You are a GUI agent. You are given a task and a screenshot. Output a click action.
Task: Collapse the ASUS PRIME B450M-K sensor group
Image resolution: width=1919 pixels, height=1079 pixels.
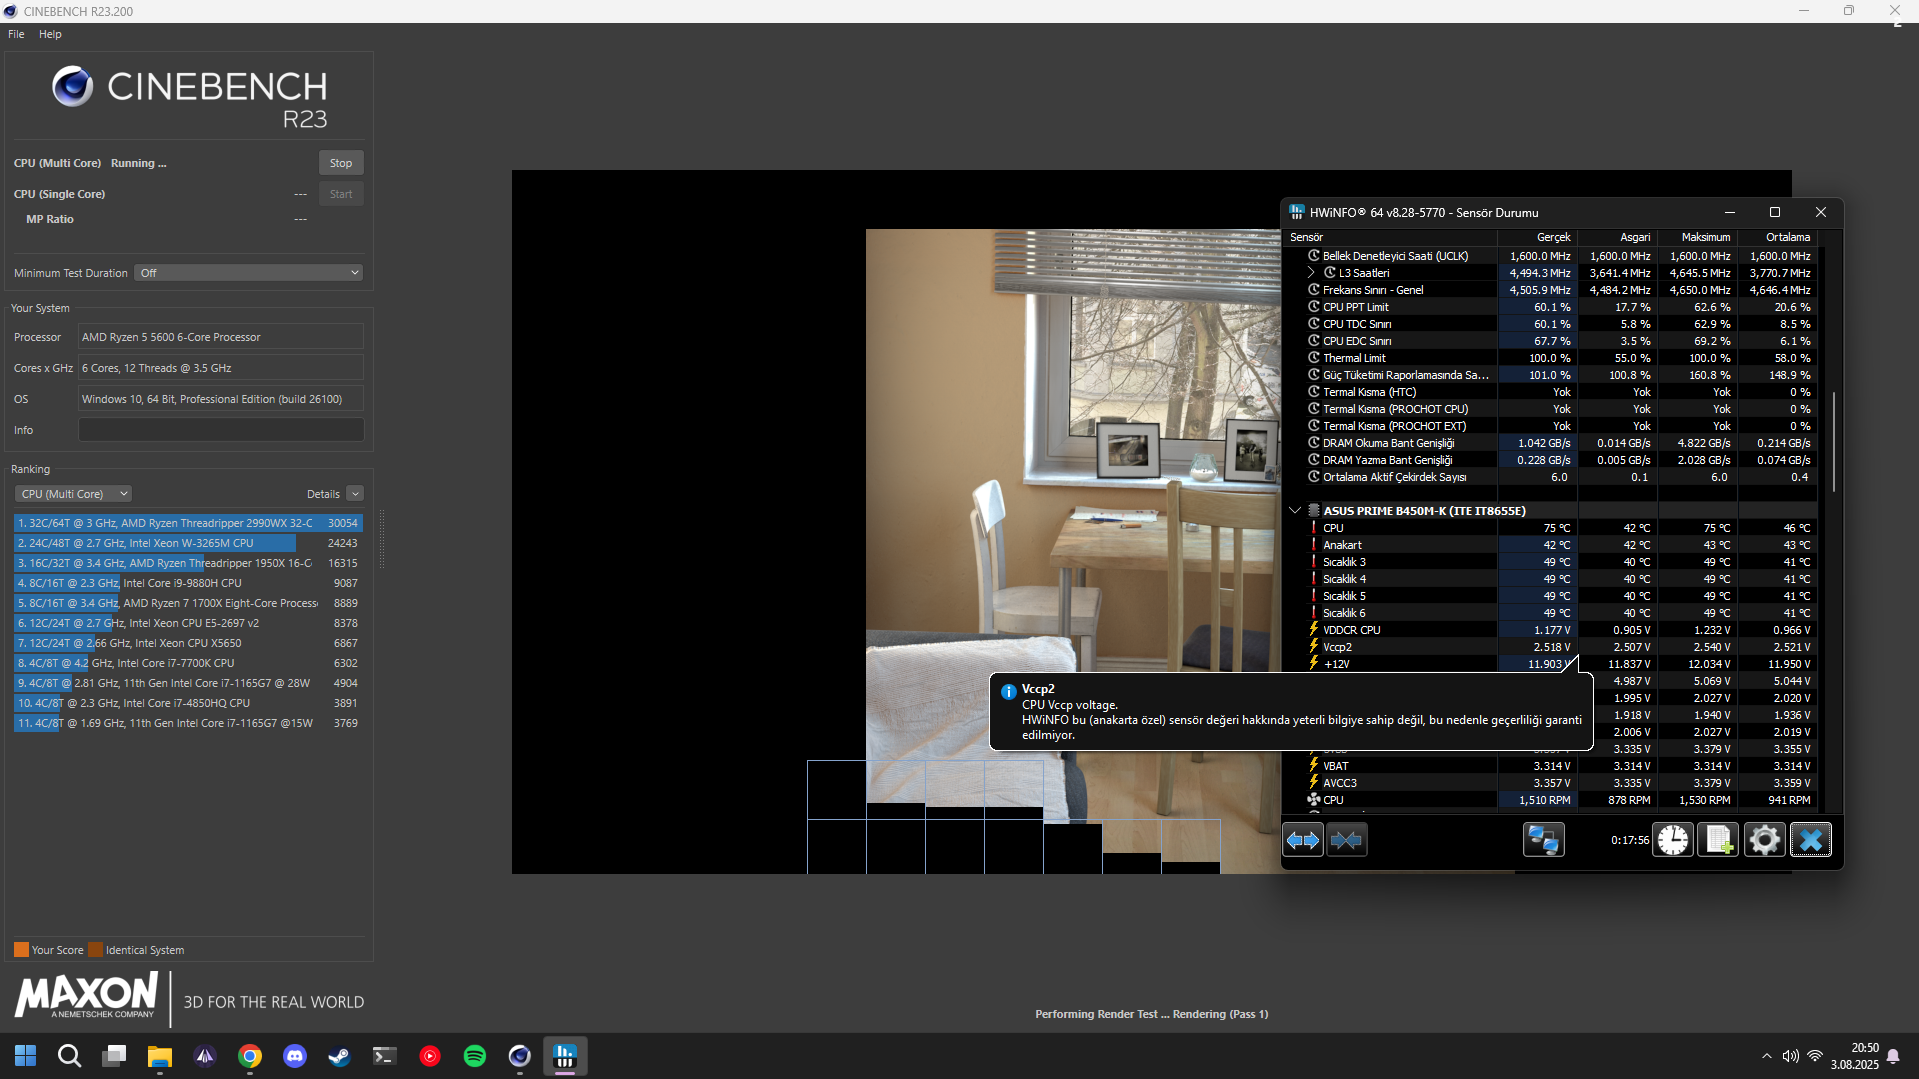(1295, 511)
